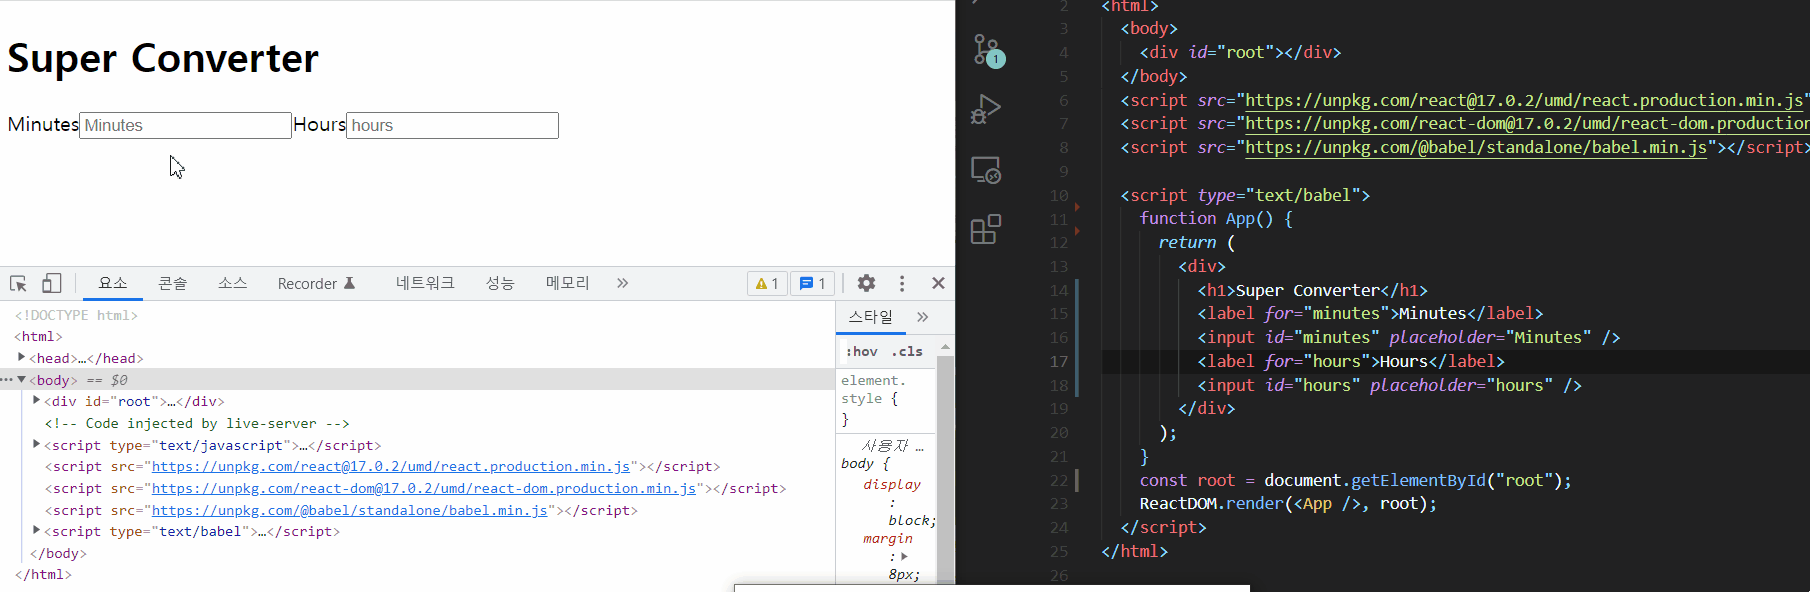Activate the inspect element picker icon

pos(18,284)
